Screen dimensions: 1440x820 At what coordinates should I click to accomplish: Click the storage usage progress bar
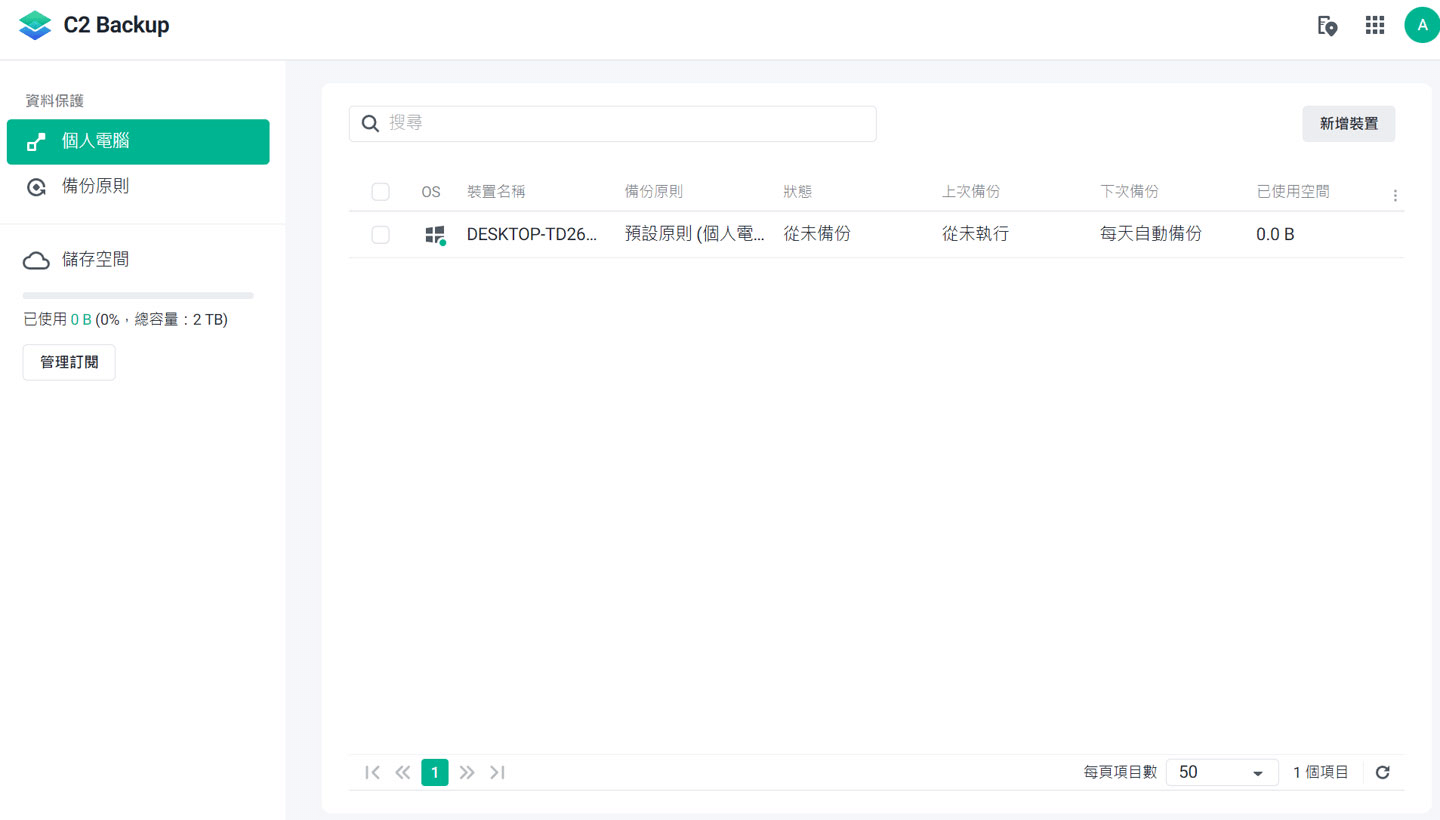[x=138, y=296]
